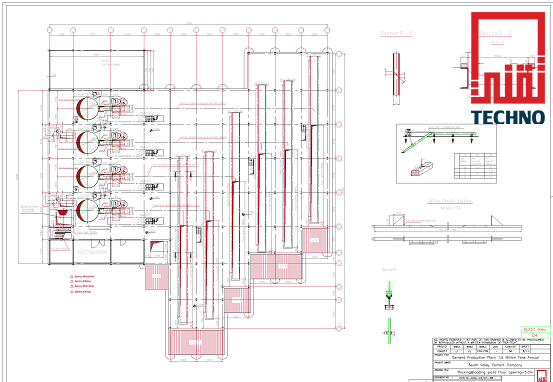Screen dimensions: 553x382
Task: Select the ELECTRIC ROOM label
Action: 92,252
